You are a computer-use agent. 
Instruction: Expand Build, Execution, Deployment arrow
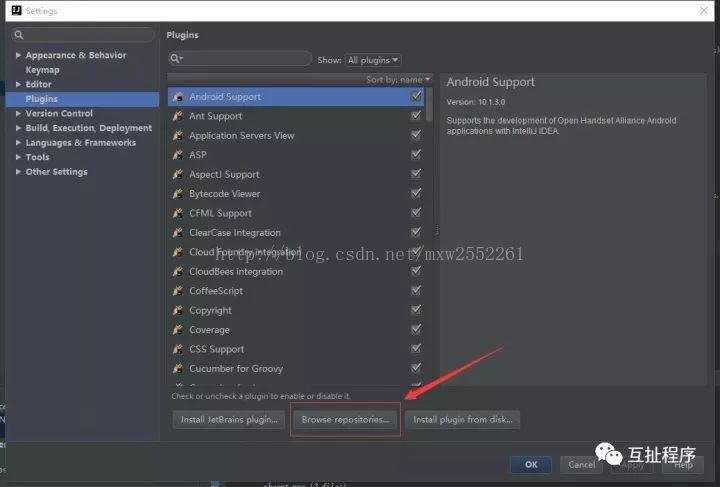click(x=18, y=128)
